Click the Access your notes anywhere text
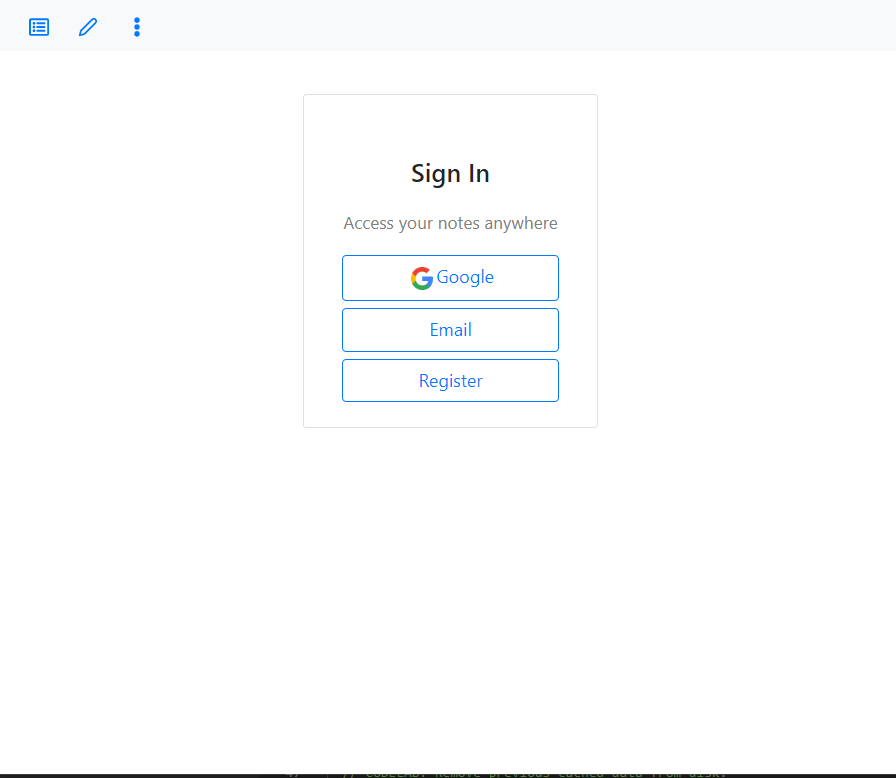The width and height of the screenshot is (896, 778). (x=450, y=223)
